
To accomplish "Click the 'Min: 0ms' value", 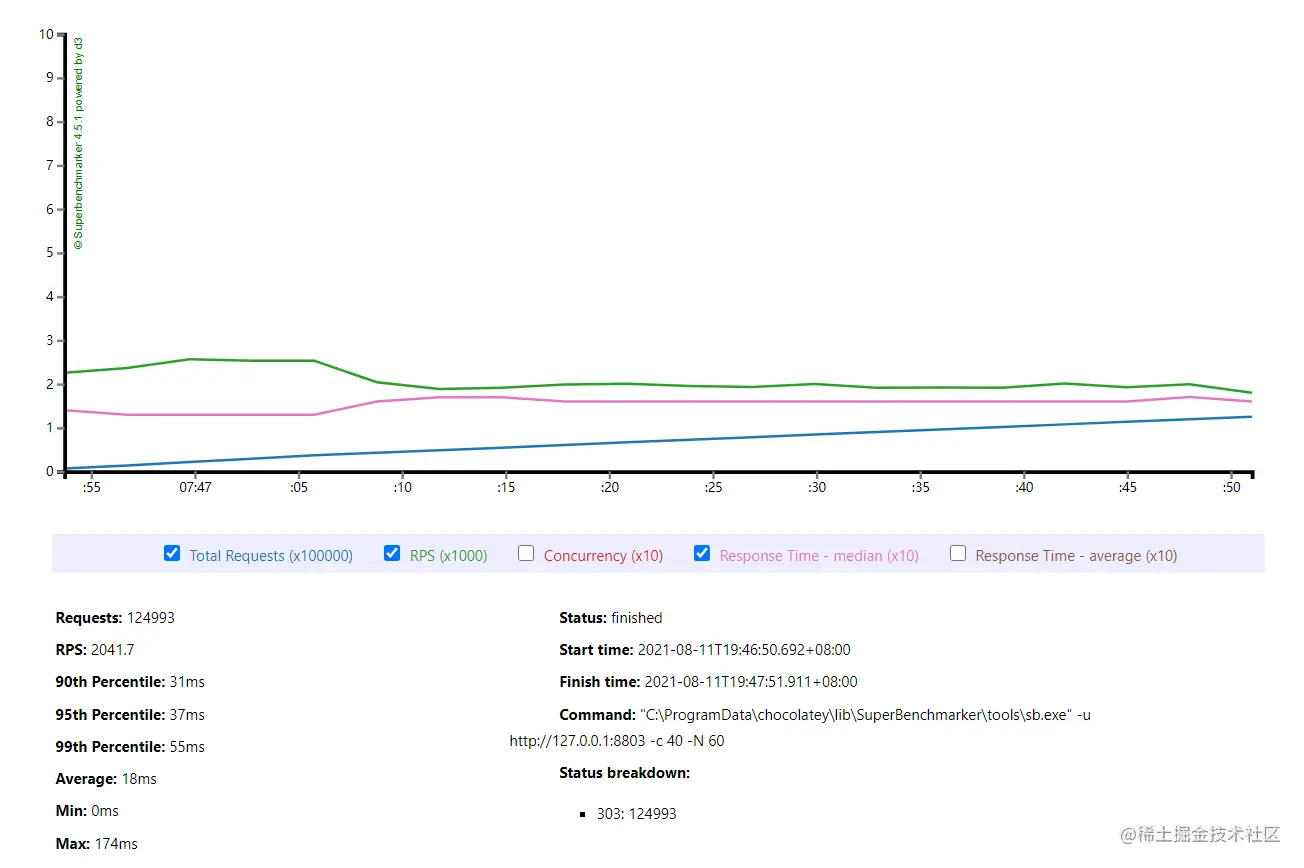I will pyautogui.click(x=88, y=811).
